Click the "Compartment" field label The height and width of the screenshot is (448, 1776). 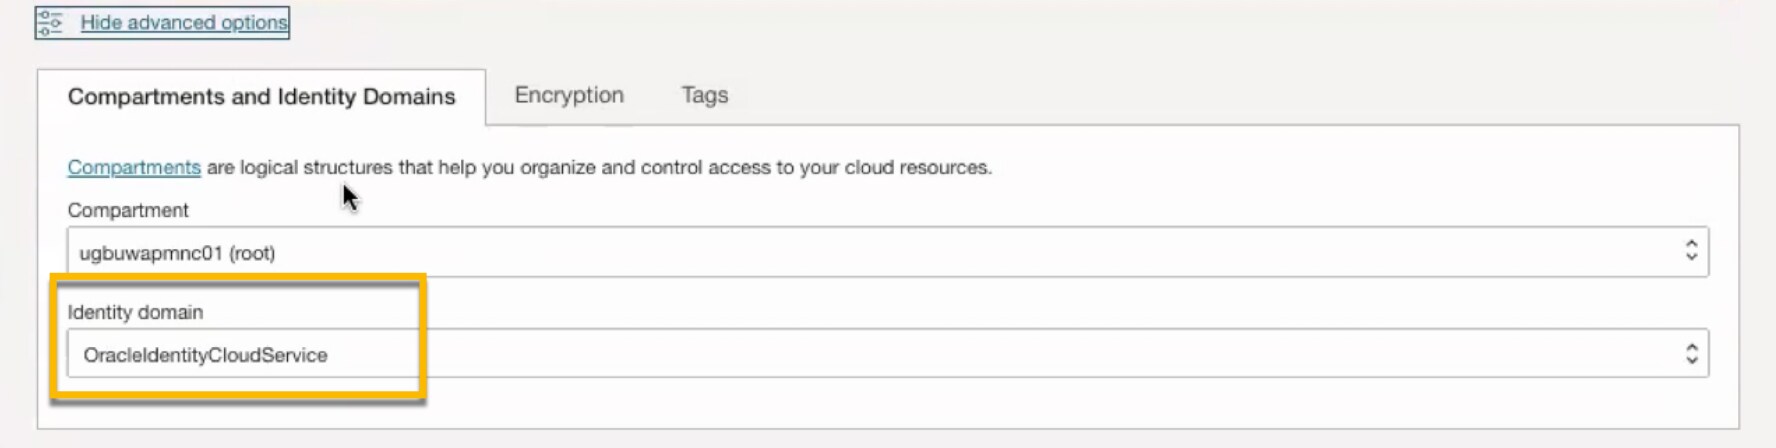point(128,210)
